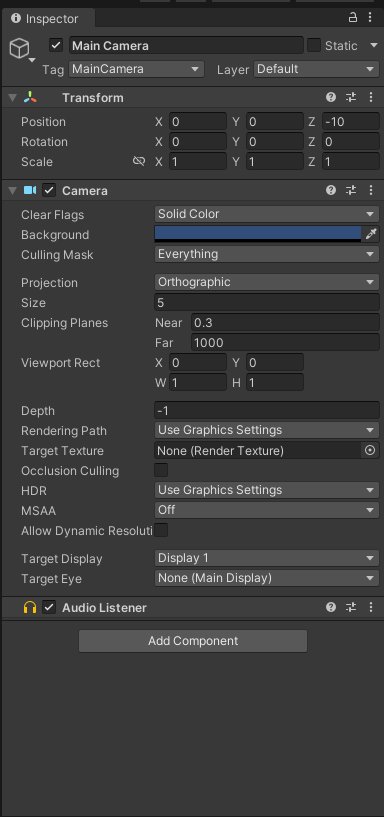Viewport: 384px width, 817px height.
Task: Click Scale X field
Action: (197, 162)
